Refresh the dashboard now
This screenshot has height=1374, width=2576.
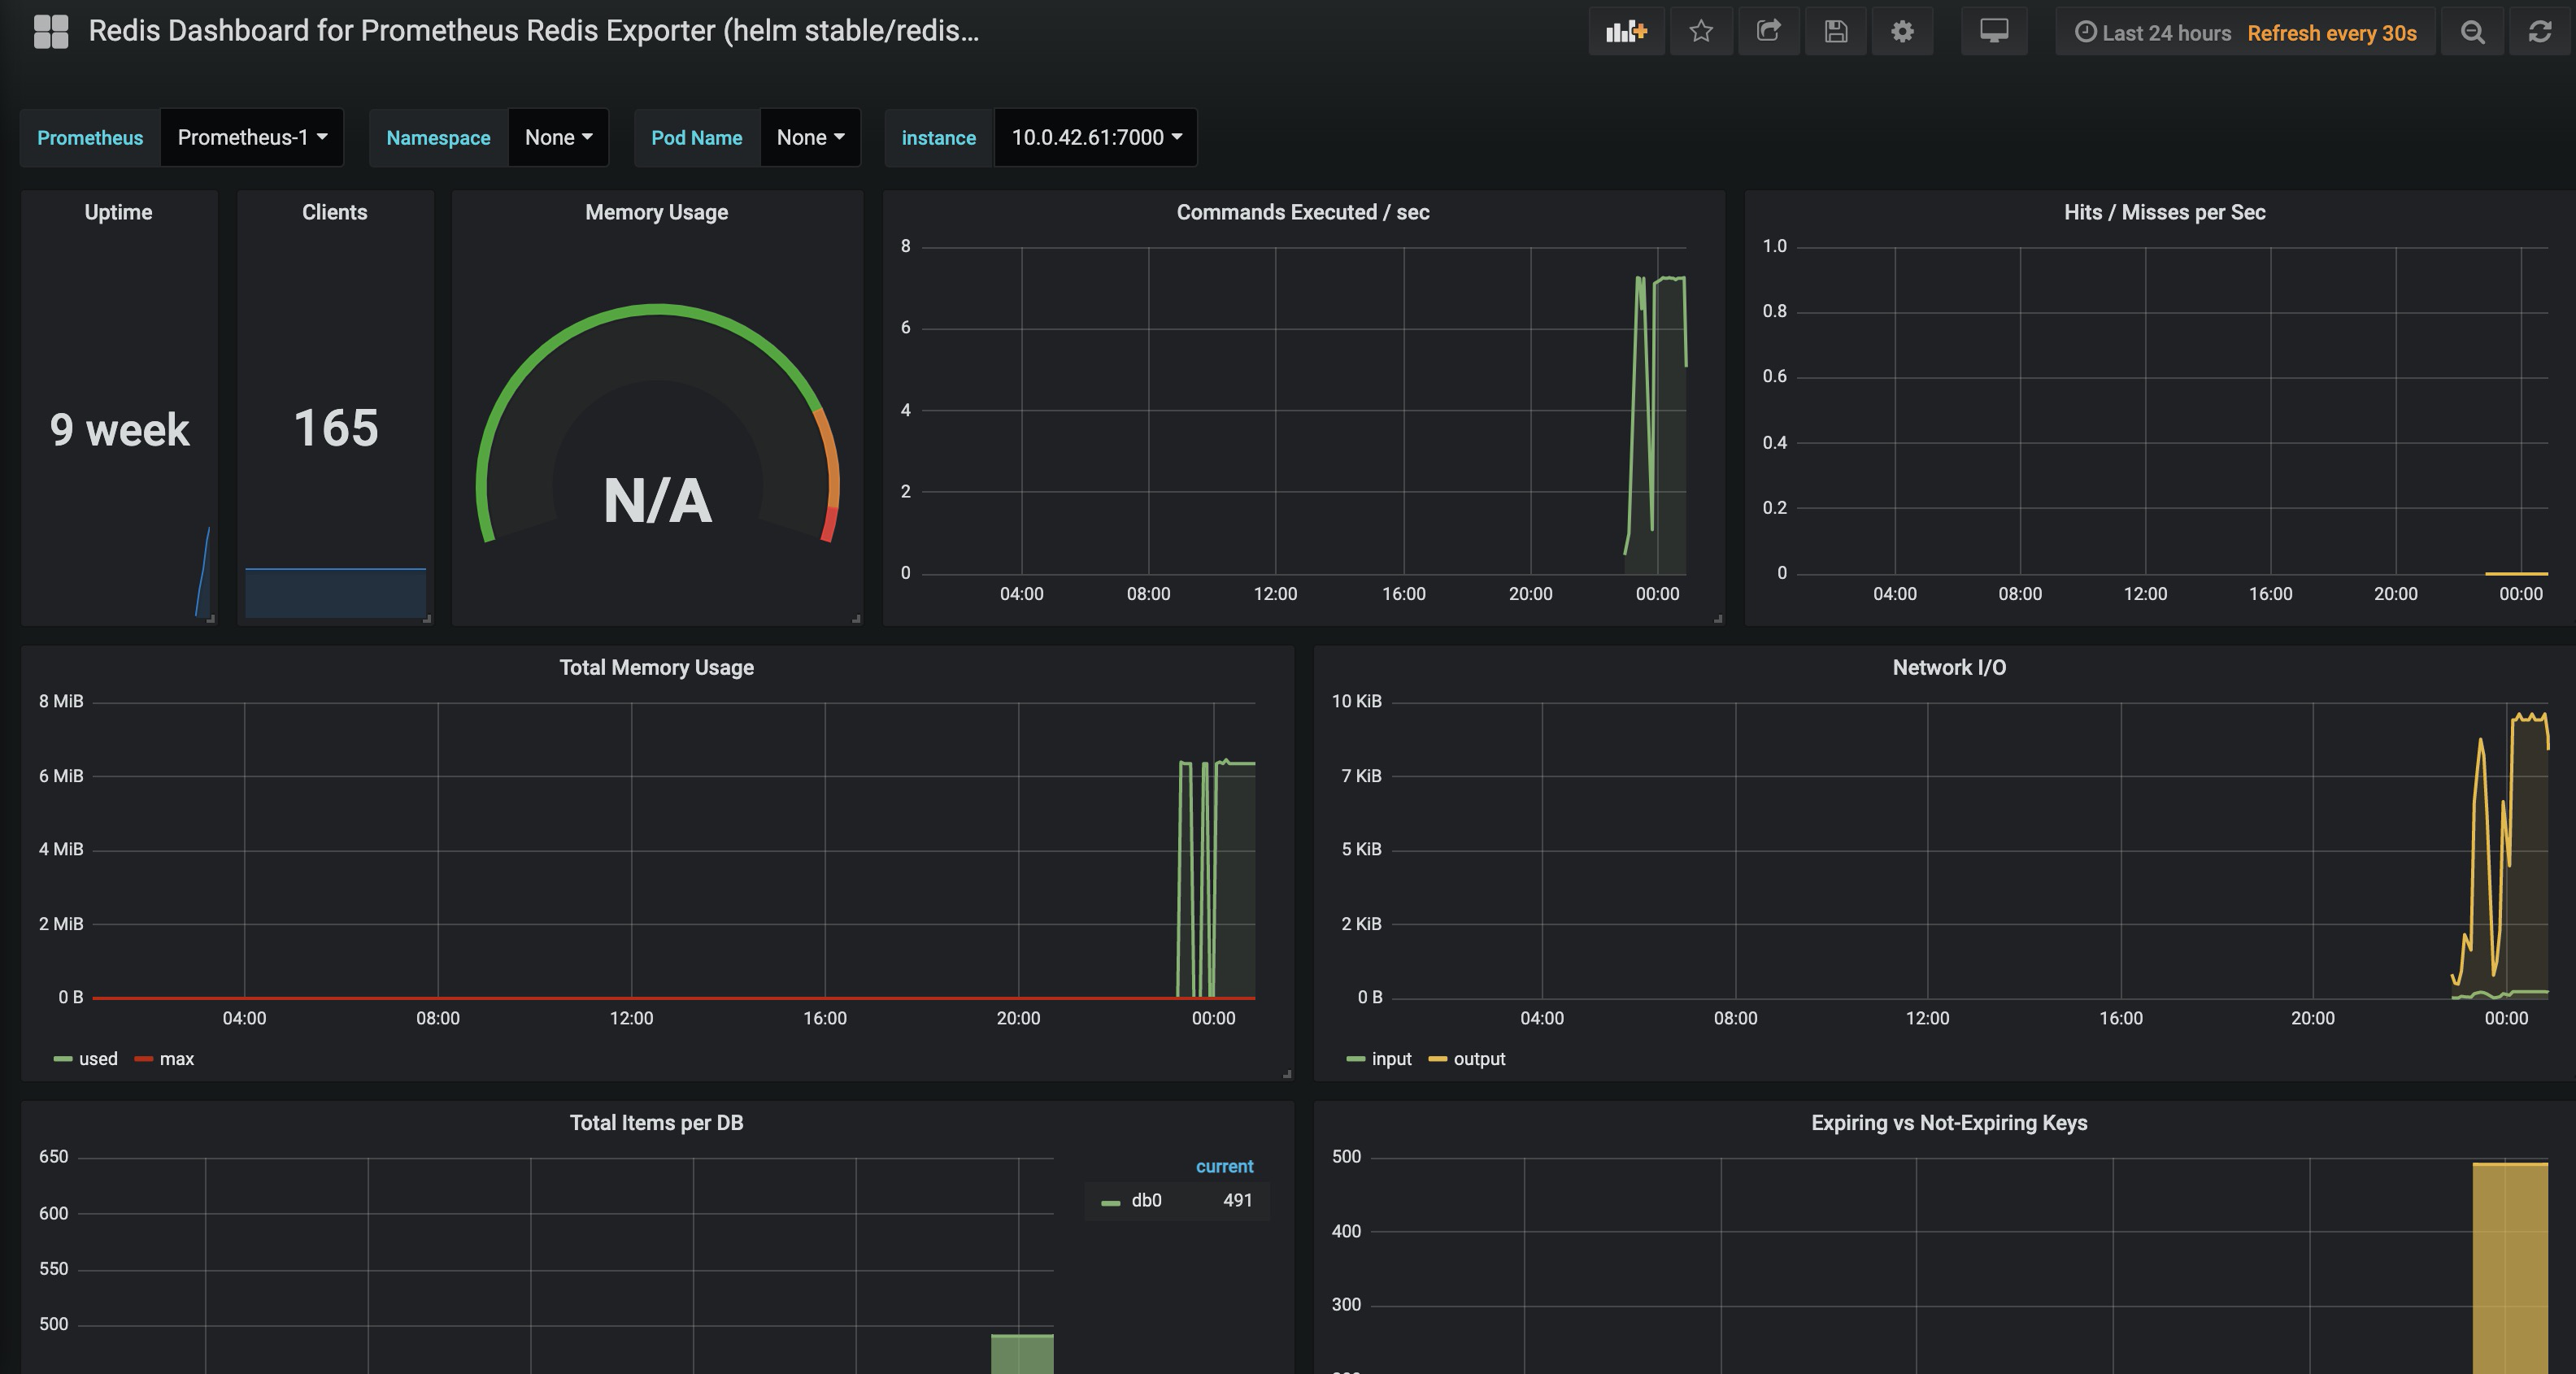click(2540, 32)
